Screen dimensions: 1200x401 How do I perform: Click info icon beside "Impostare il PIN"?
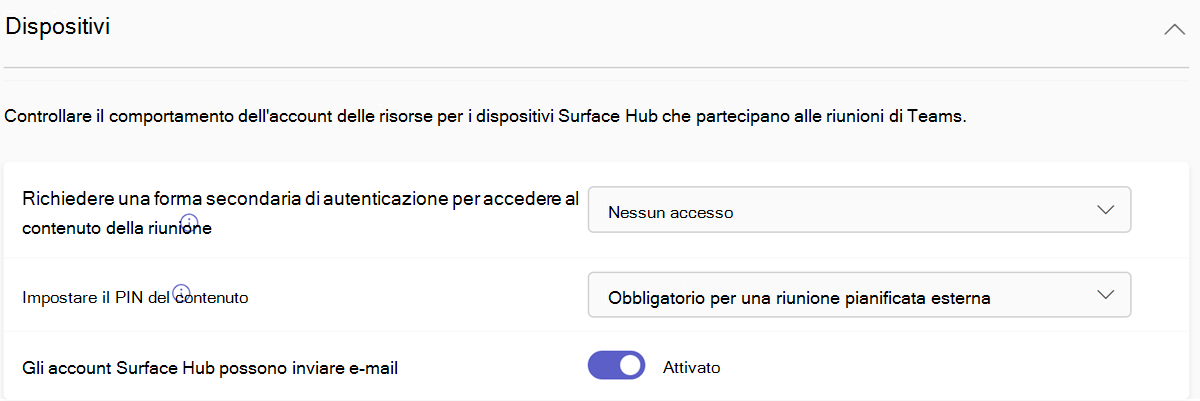[181, 292]
